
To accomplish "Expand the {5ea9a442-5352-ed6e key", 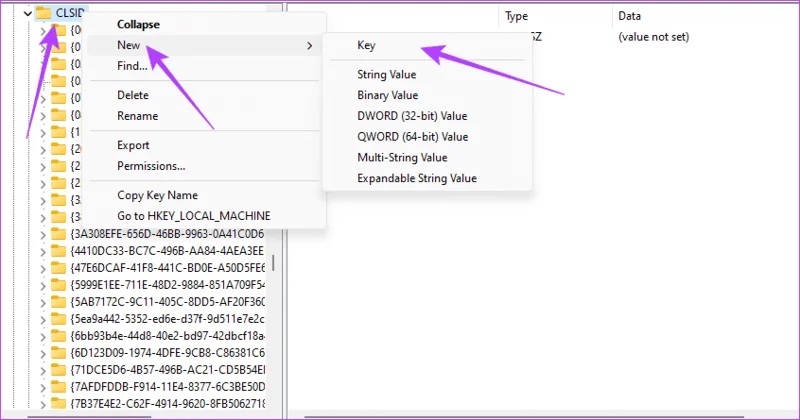I will [x=43, y=319].
